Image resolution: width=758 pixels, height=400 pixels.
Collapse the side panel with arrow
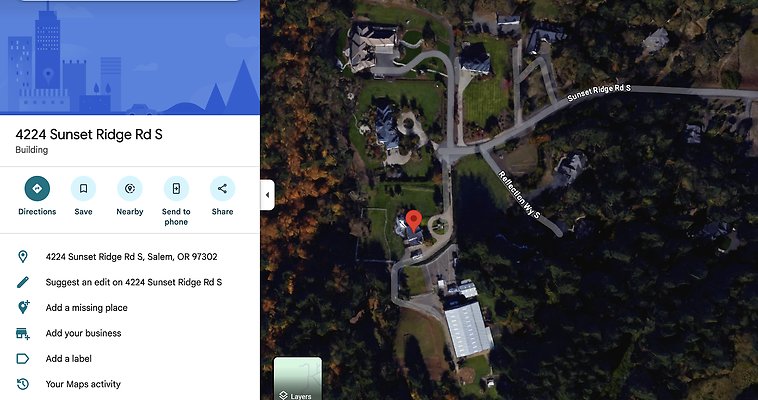coord(267,195)
